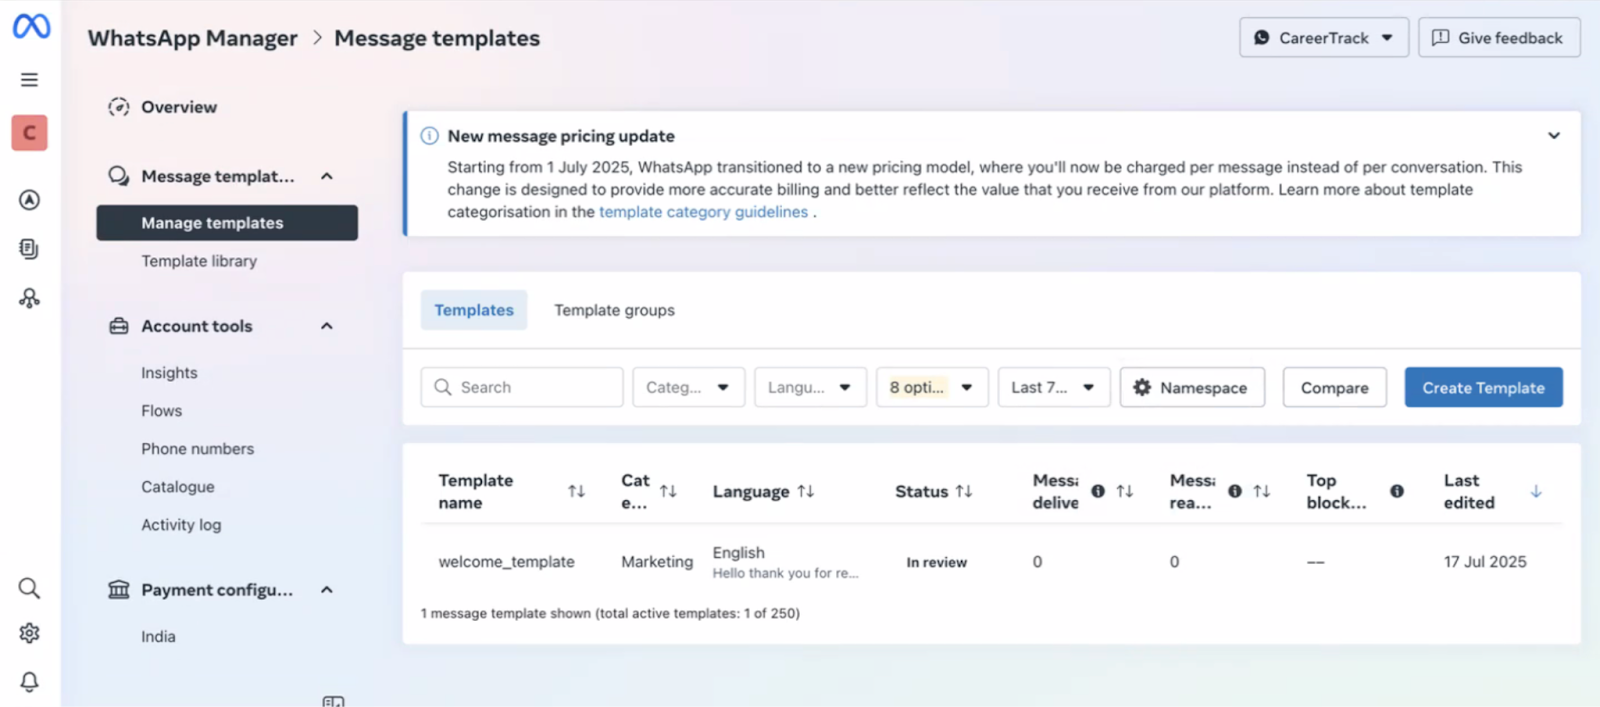The image size is (1600, 707).
Task: Open the template category guidelines link
Action: pyautogui.click(x=703, y=212)
